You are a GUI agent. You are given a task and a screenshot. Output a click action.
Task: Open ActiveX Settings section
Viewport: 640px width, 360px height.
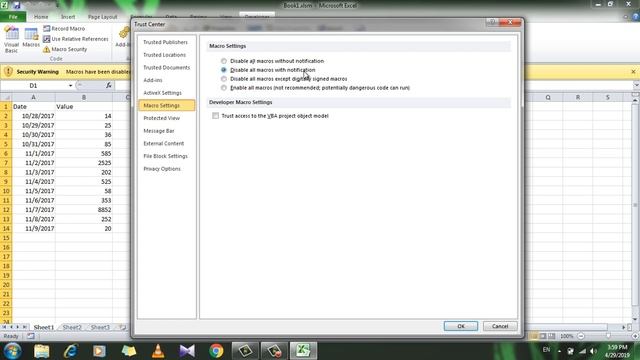pos(162,93)
